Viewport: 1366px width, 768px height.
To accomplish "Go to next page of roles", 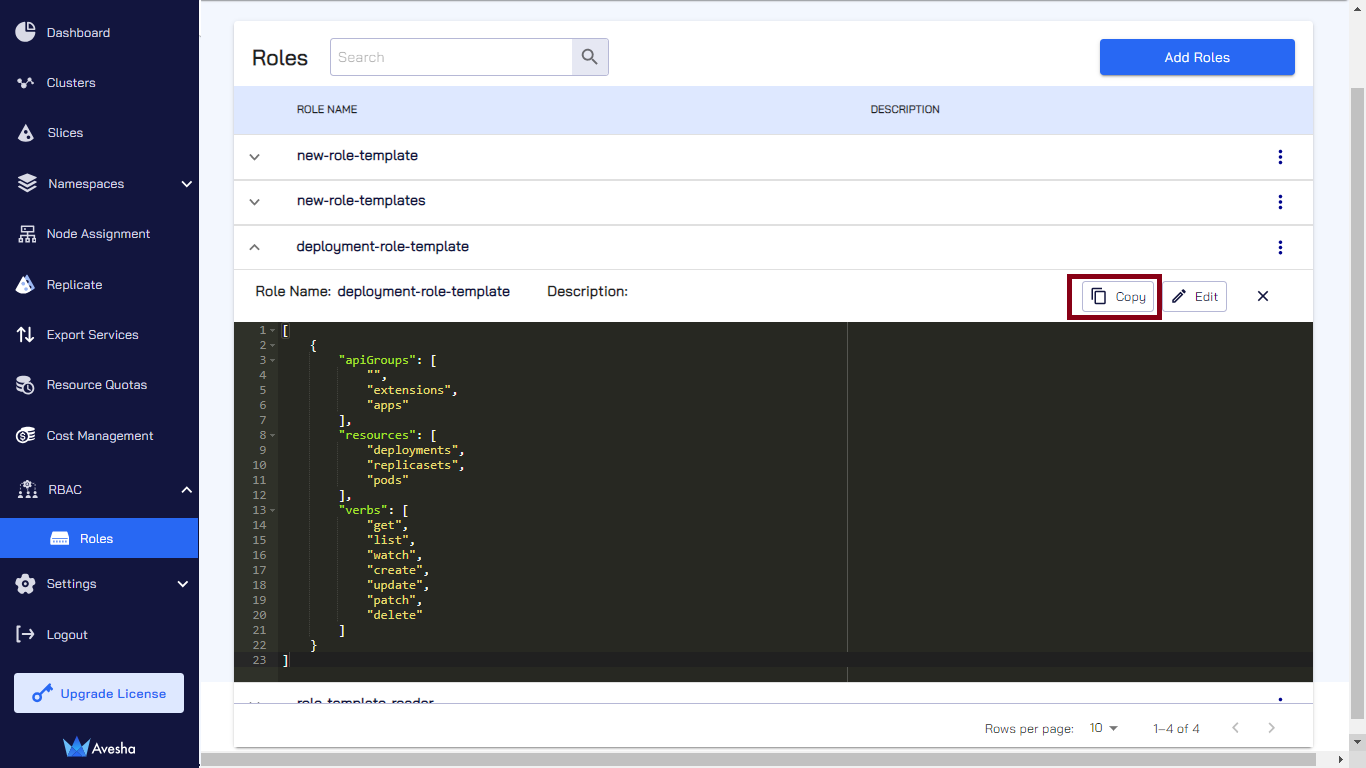I will (1272, 728).
